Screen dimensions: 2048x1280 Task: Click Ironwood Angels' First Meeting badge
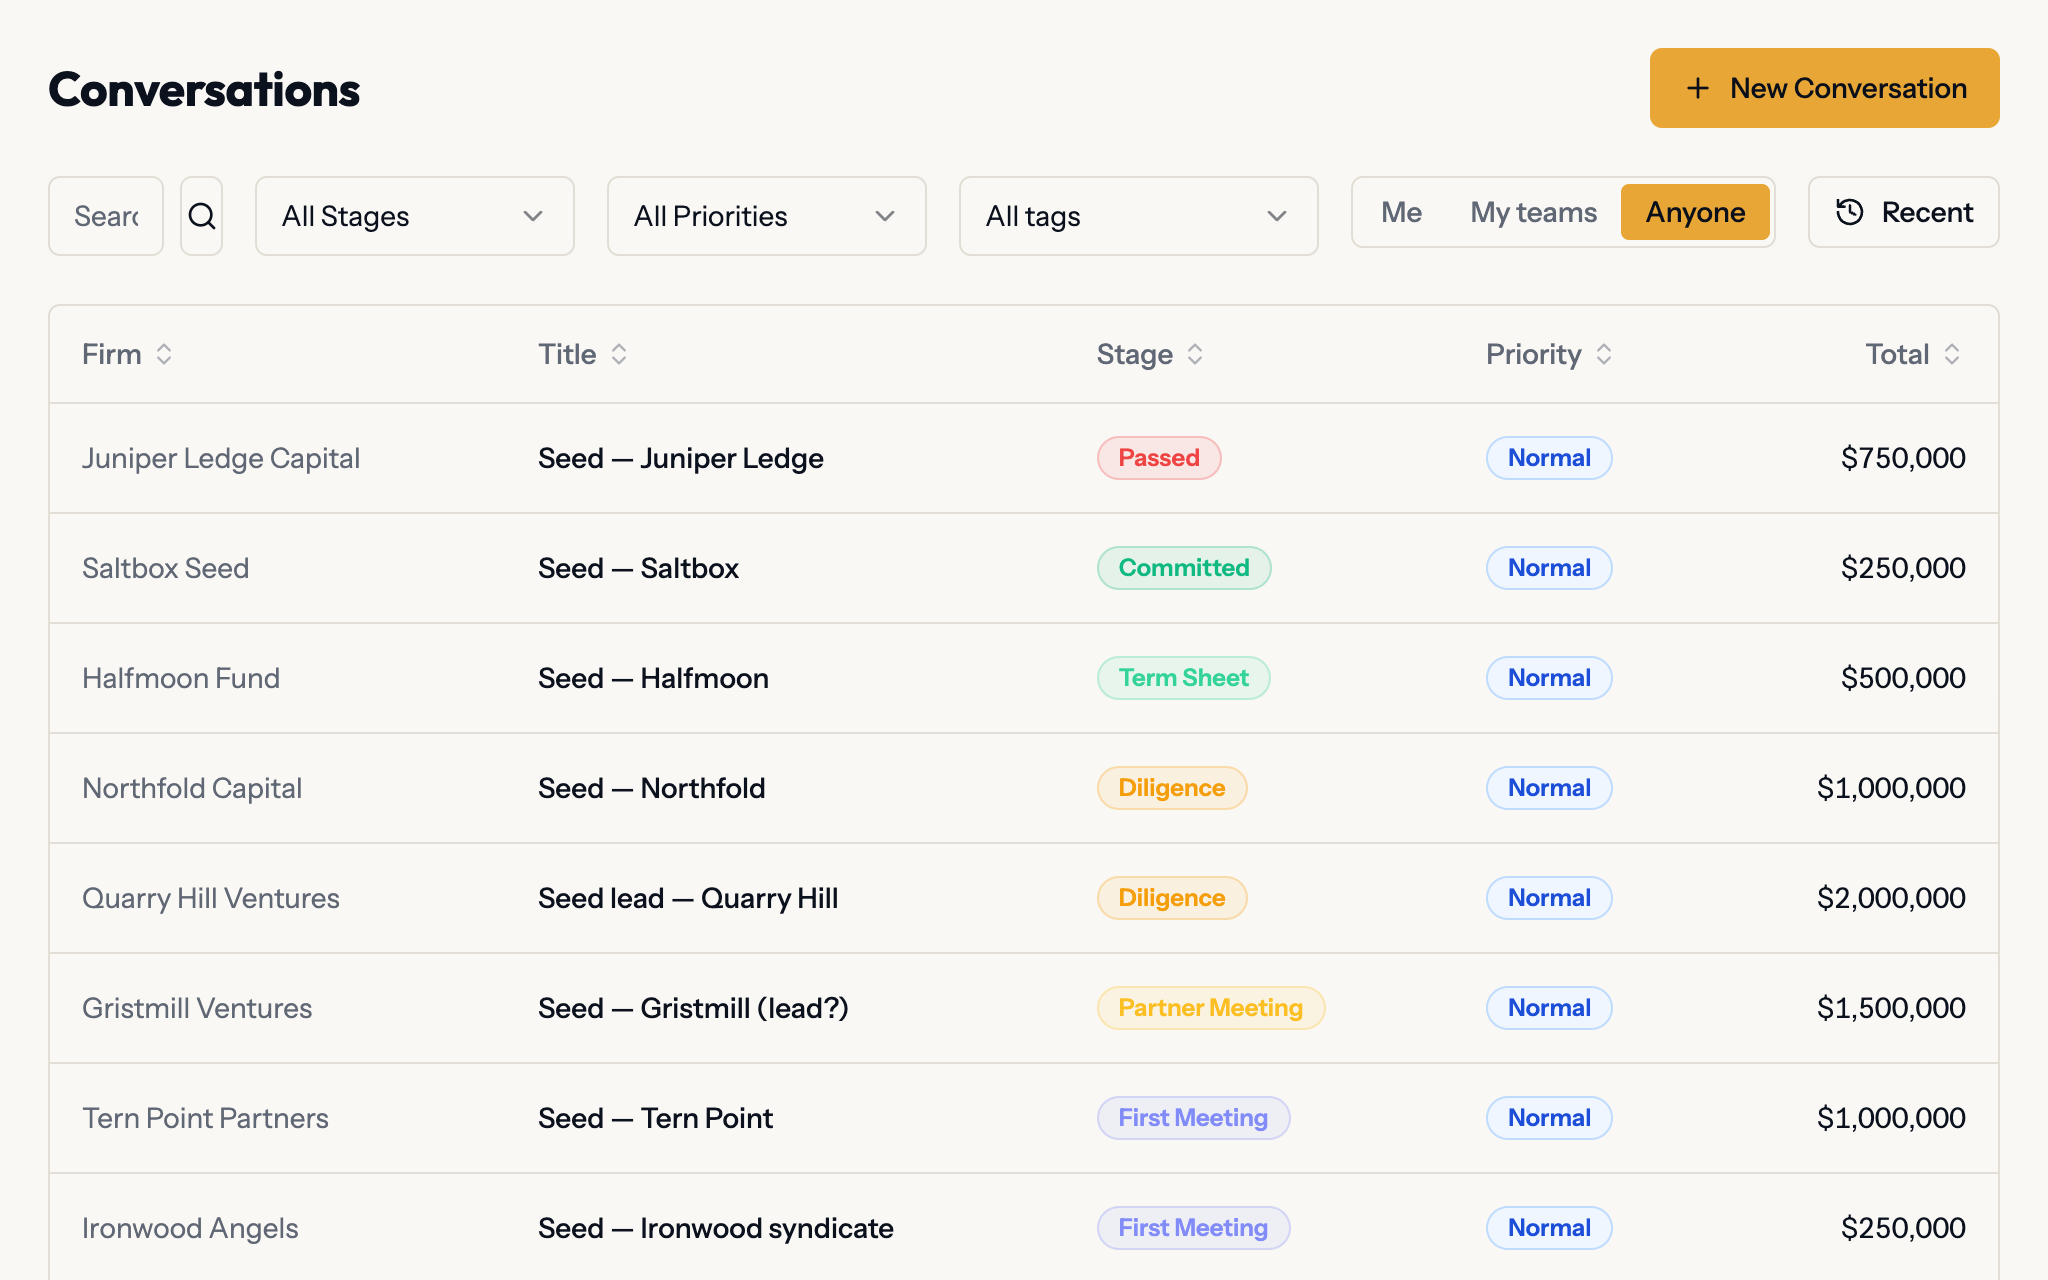pos(1193,1228)
